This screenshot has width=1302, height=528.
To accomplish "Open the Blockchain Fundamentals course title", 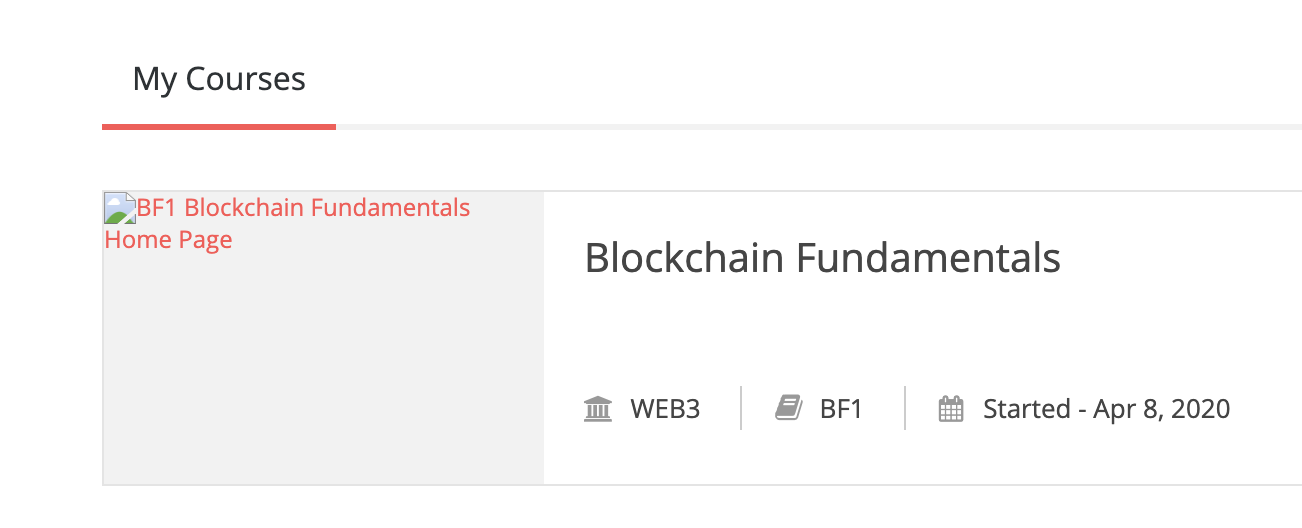I will (822, 258).
